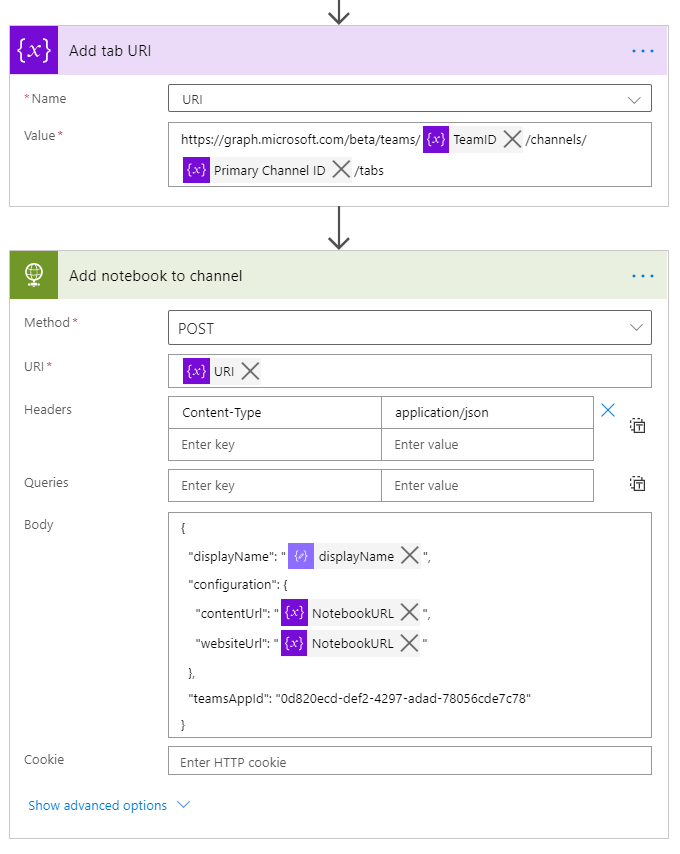This screenshot has height=854, width=680.
Task: Switch Queries to text mode icon
Action: point(637,485)
